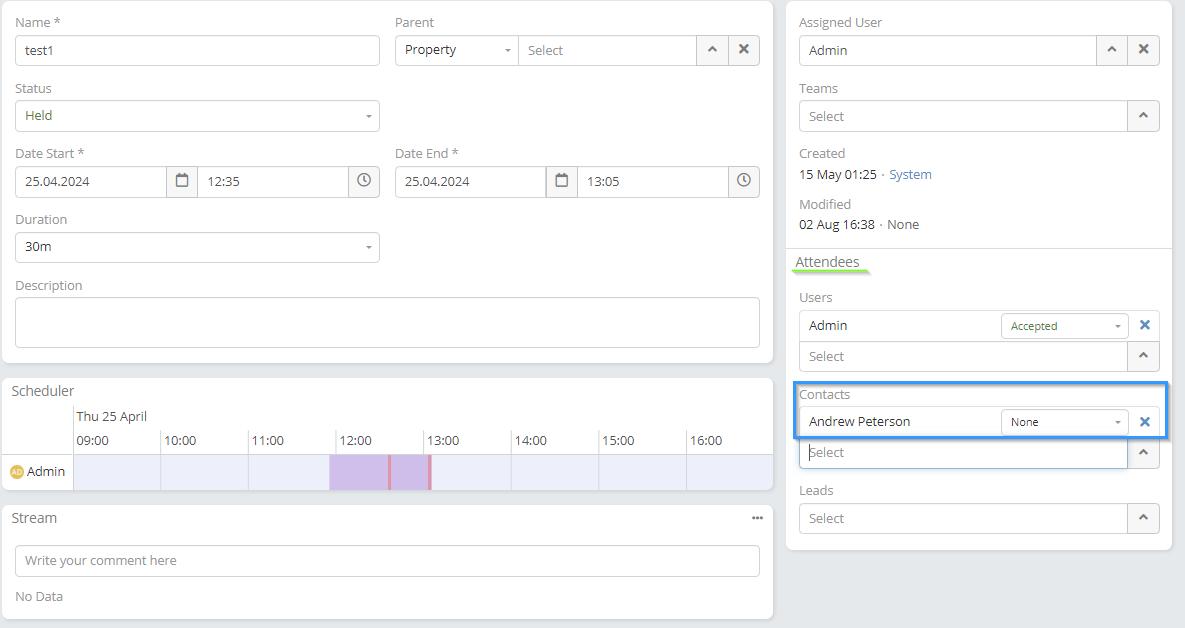The width and height of the screenshot is (1185, 628).
Task: Click the Parent Select input
Action: click(607, 50)
